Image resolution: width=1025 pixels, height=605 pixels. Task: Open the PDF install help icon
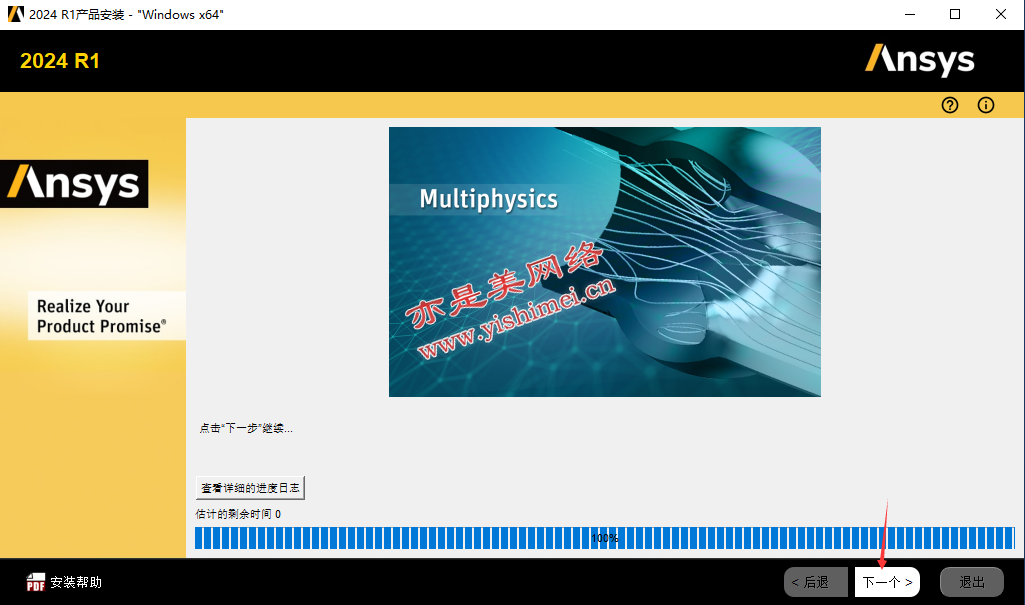pyautogui.click(x=36, y=582)
